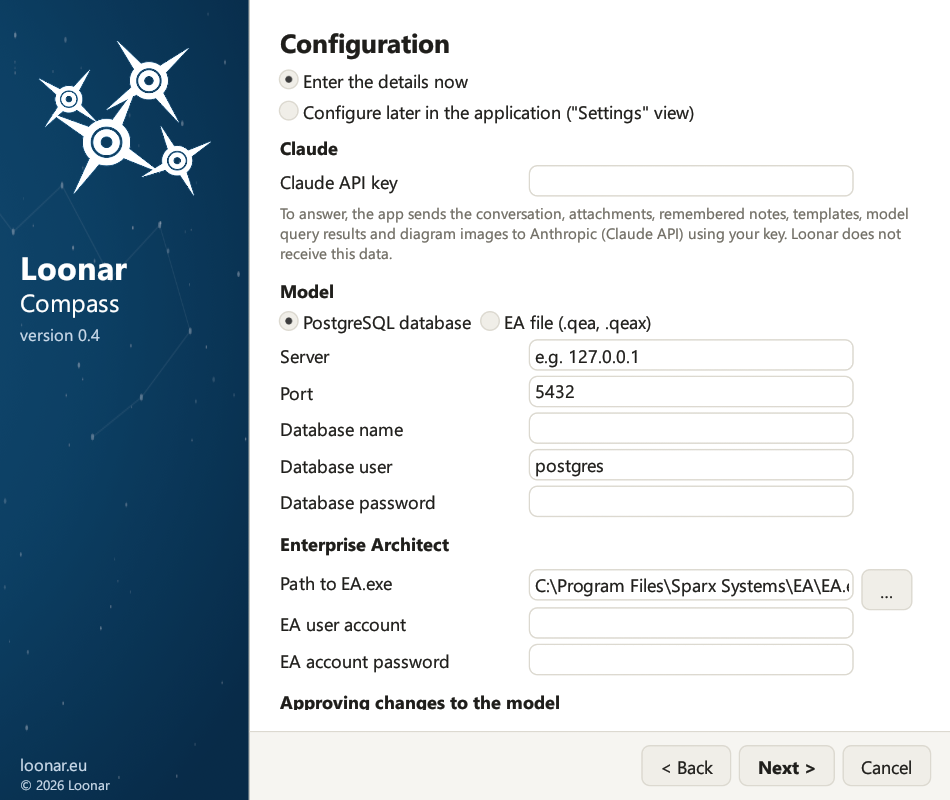
Task: Click the Database user field
Action: [x=691, y=465]
